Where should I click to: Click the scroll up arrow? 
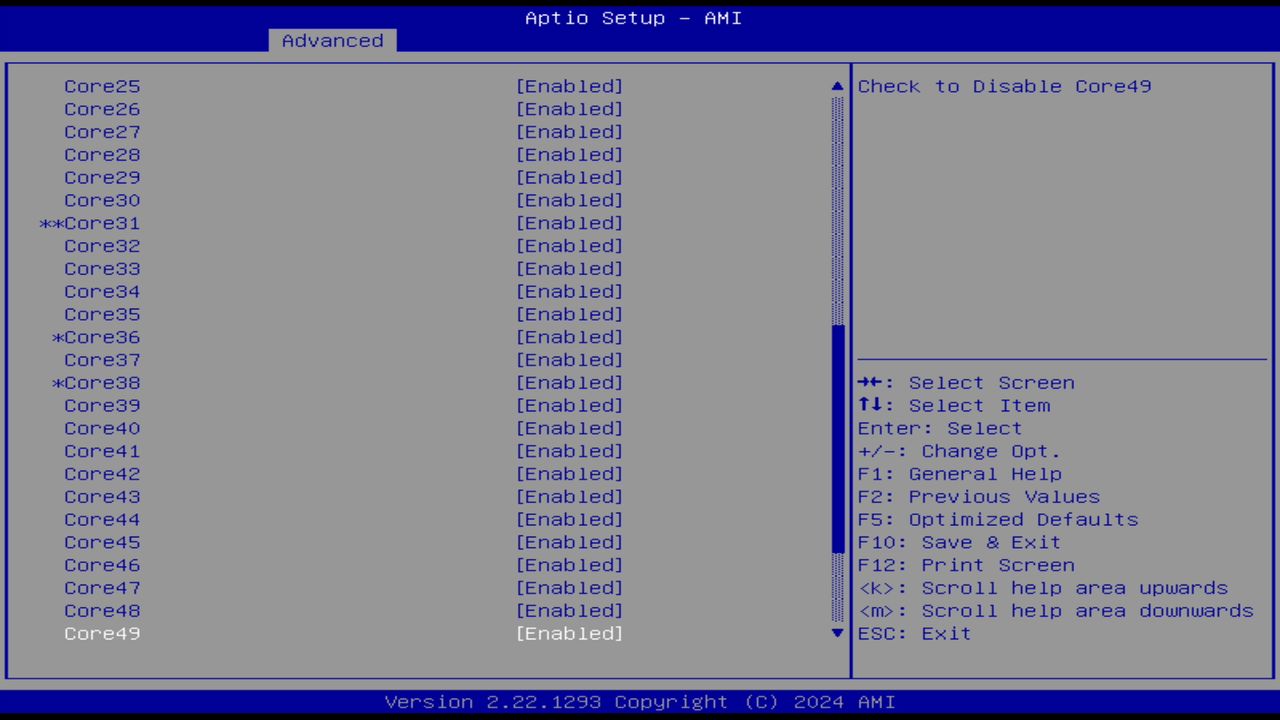[838, 86]
